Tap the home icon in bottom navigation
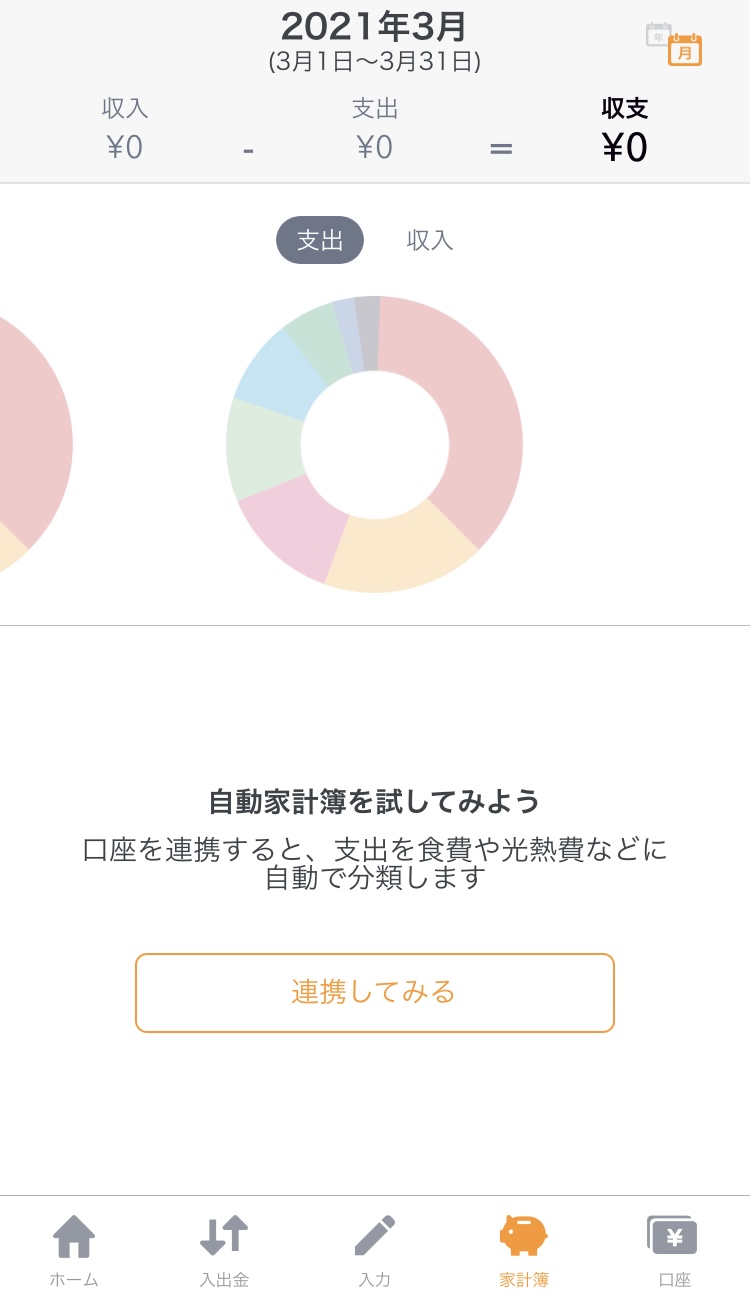 74,1237
